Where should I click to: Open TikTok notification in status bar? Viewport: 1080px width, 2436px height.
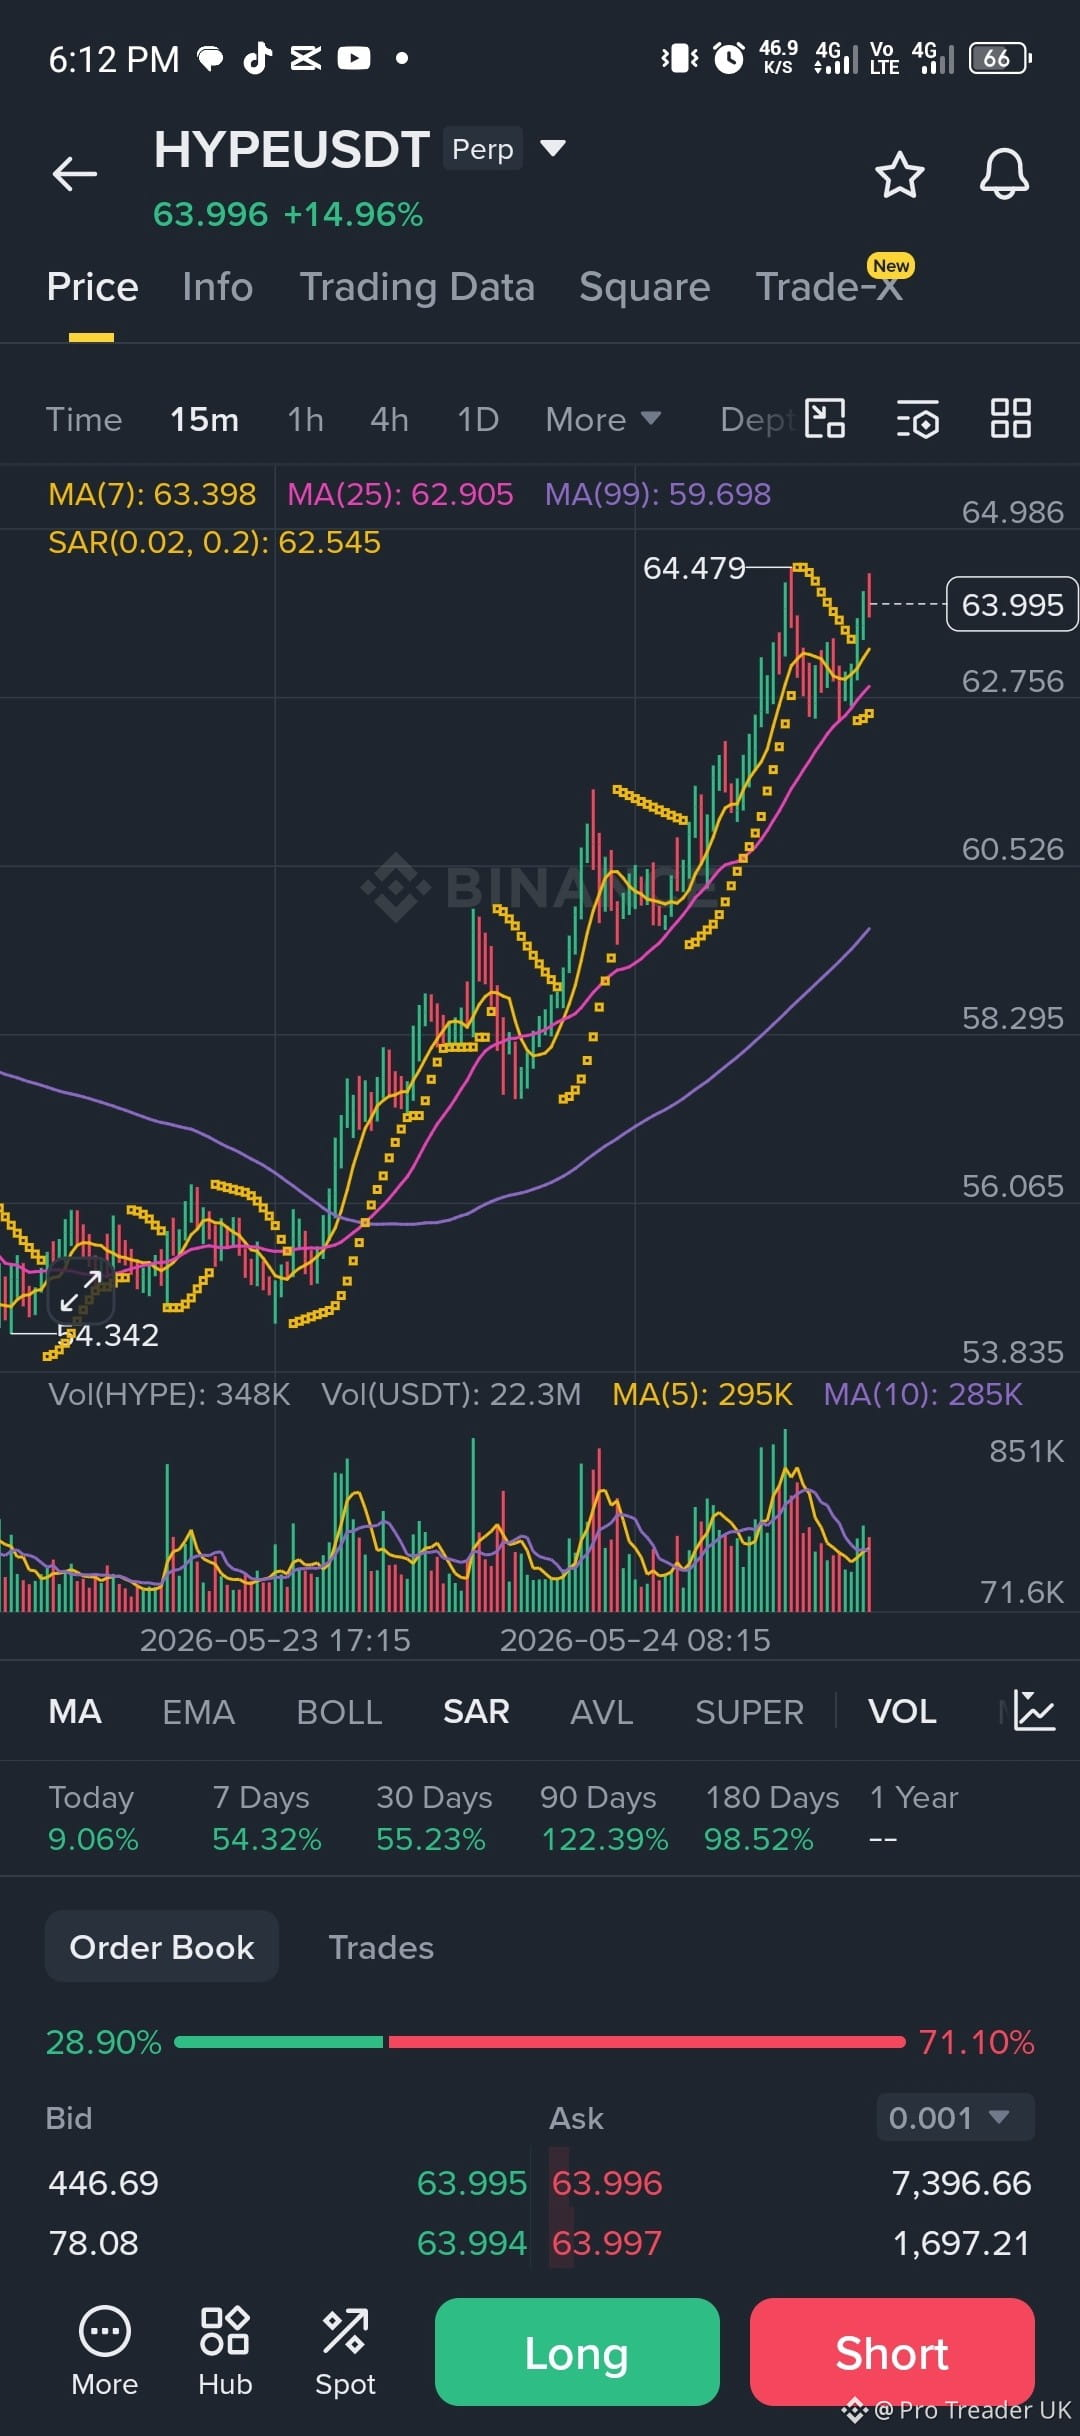point(258,58)
